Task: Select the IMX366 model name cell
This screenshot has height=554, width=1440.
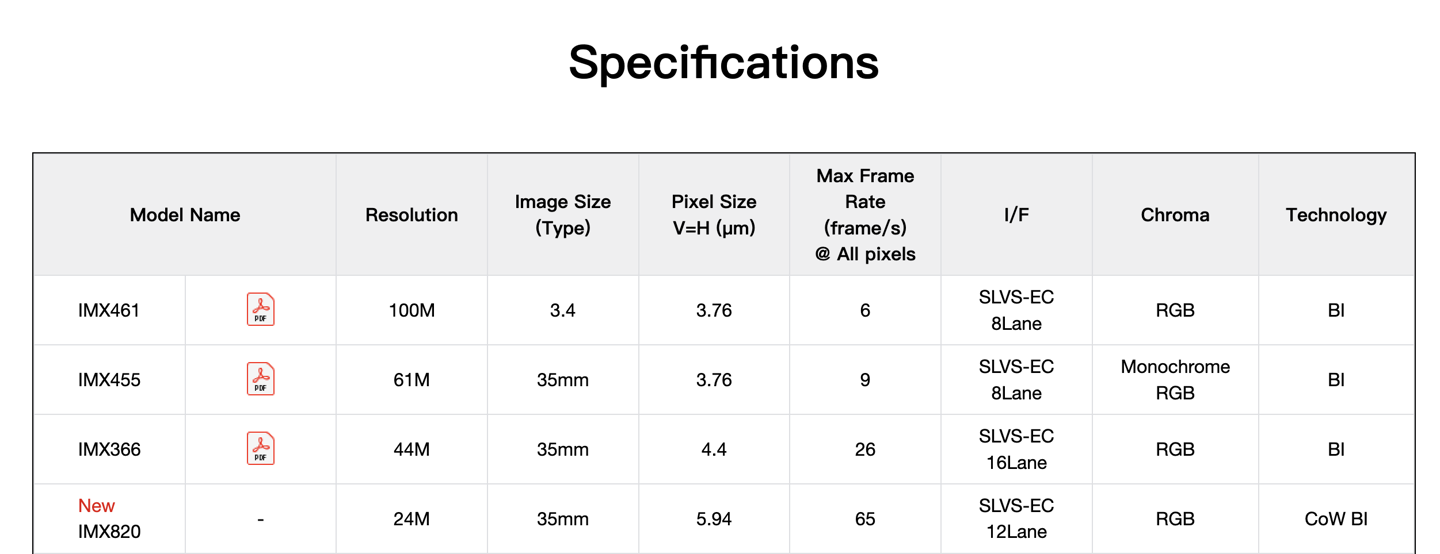Action: pos(109,450)
